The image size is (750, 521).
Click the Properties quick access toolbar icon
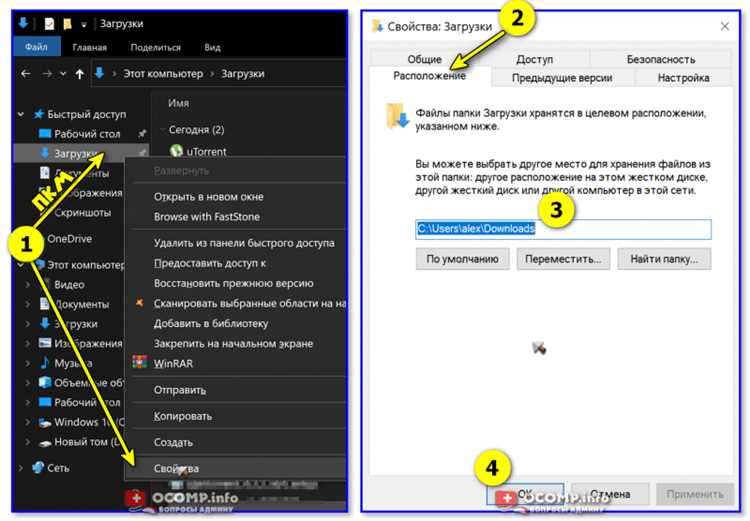(x=49, y=23)
